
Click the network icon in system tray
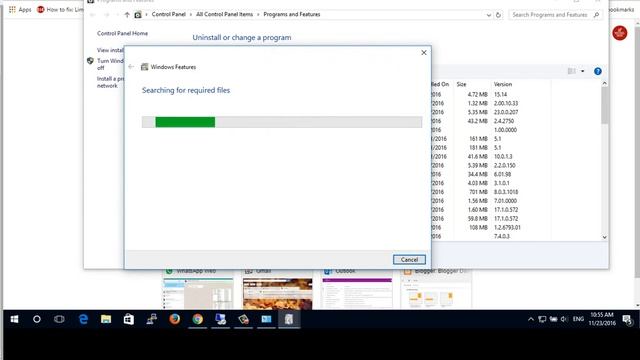click(x=542, y=319)
